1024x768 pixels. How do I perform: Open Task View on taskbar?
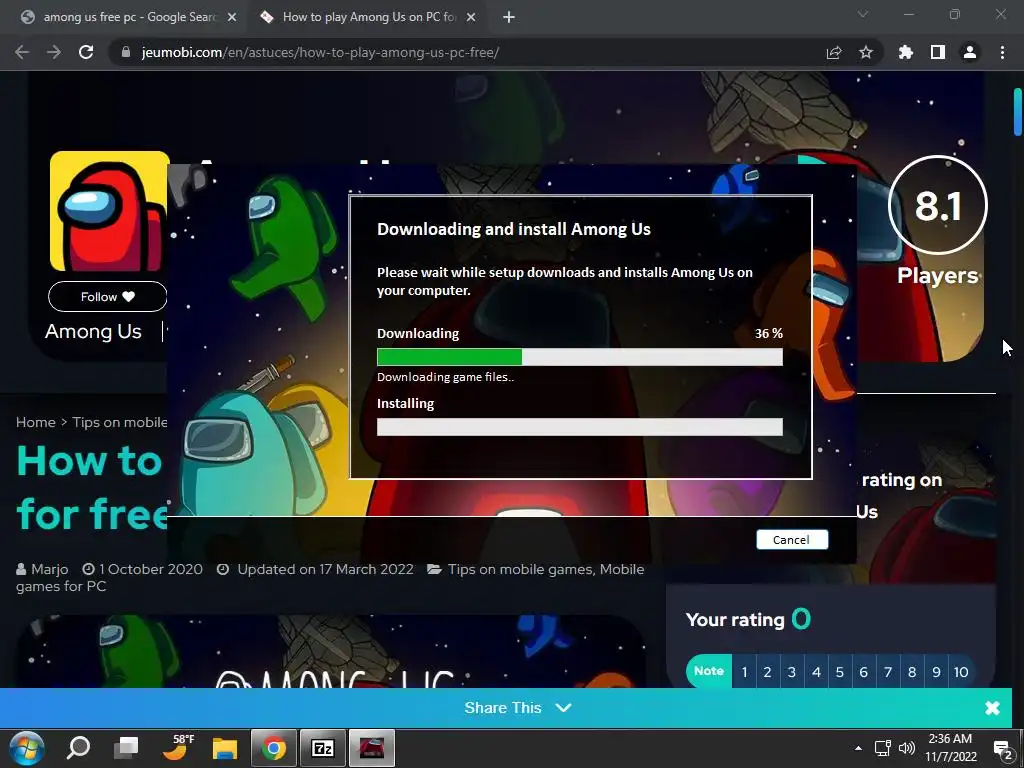[126, 748]
